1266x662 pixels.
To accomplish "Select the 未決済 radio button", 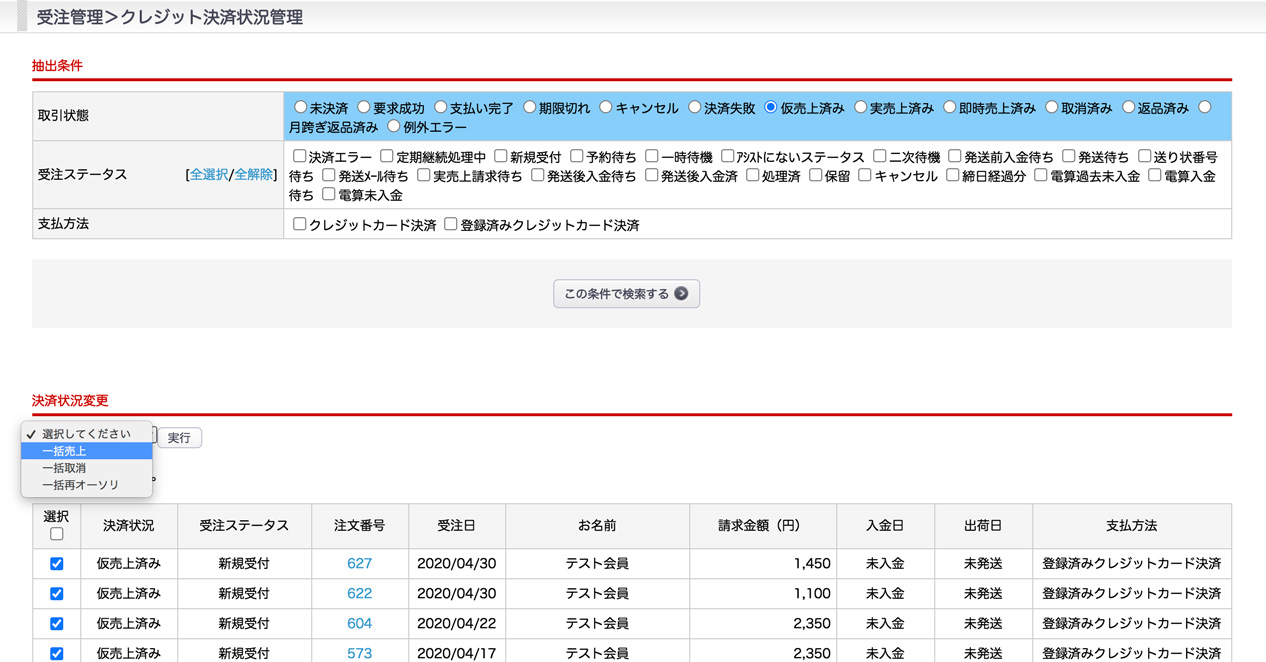I will pyautogui.click(x=300, y=108).
